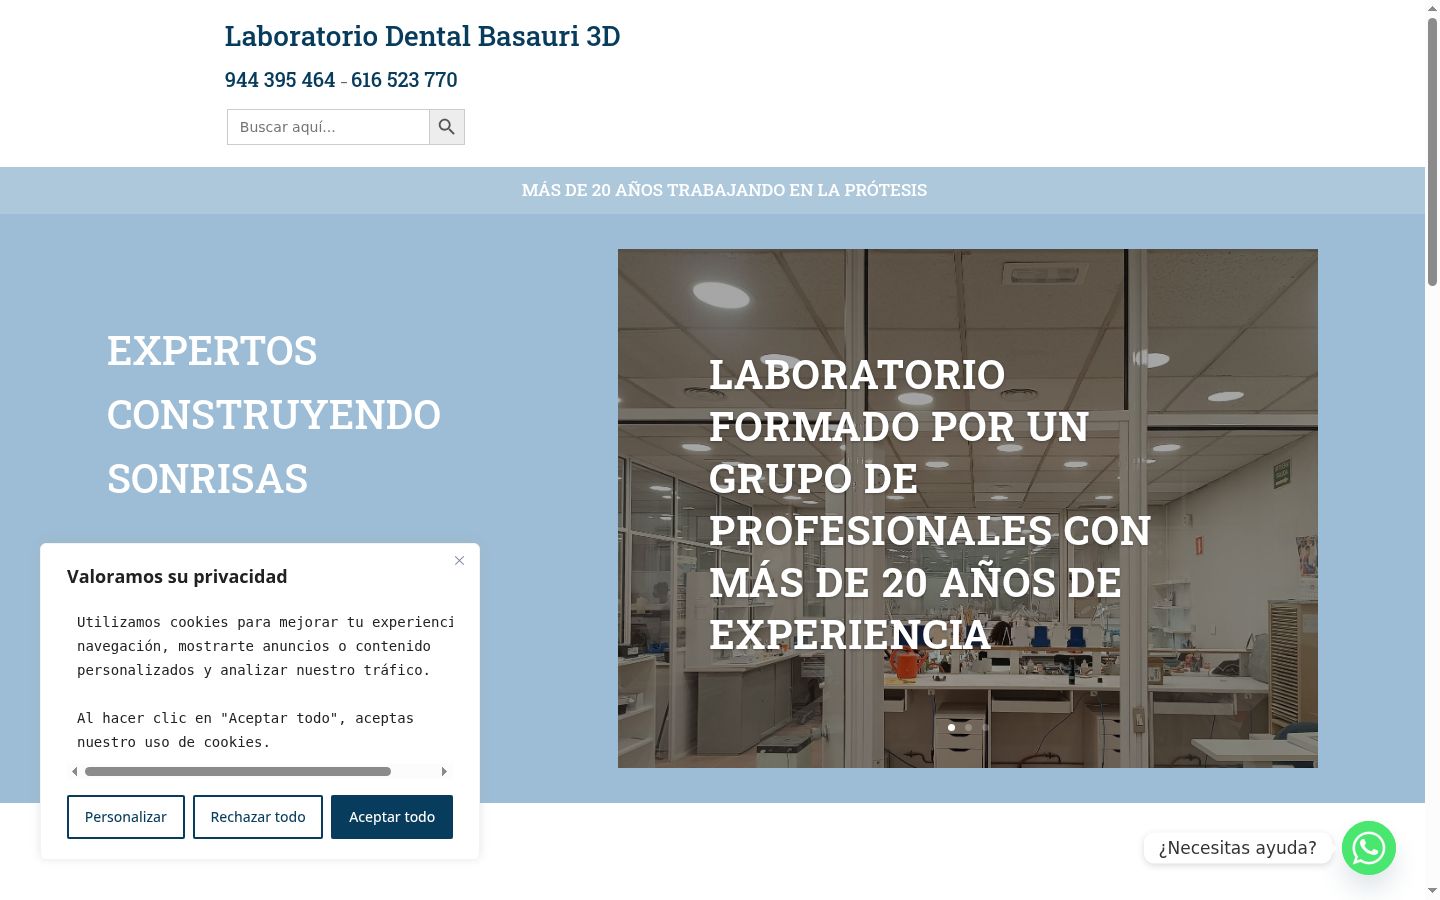Select the first slideshow dot indicator
Image resolution: width=1440 pixels, height=900 pixels.
951,728
